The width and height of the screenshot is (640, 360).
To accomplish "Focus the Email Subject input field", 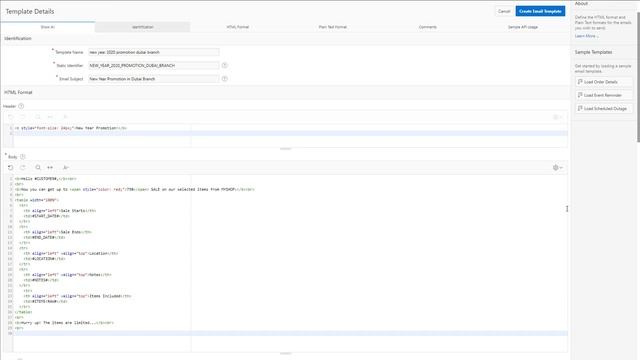I will [x=153, y=79].
